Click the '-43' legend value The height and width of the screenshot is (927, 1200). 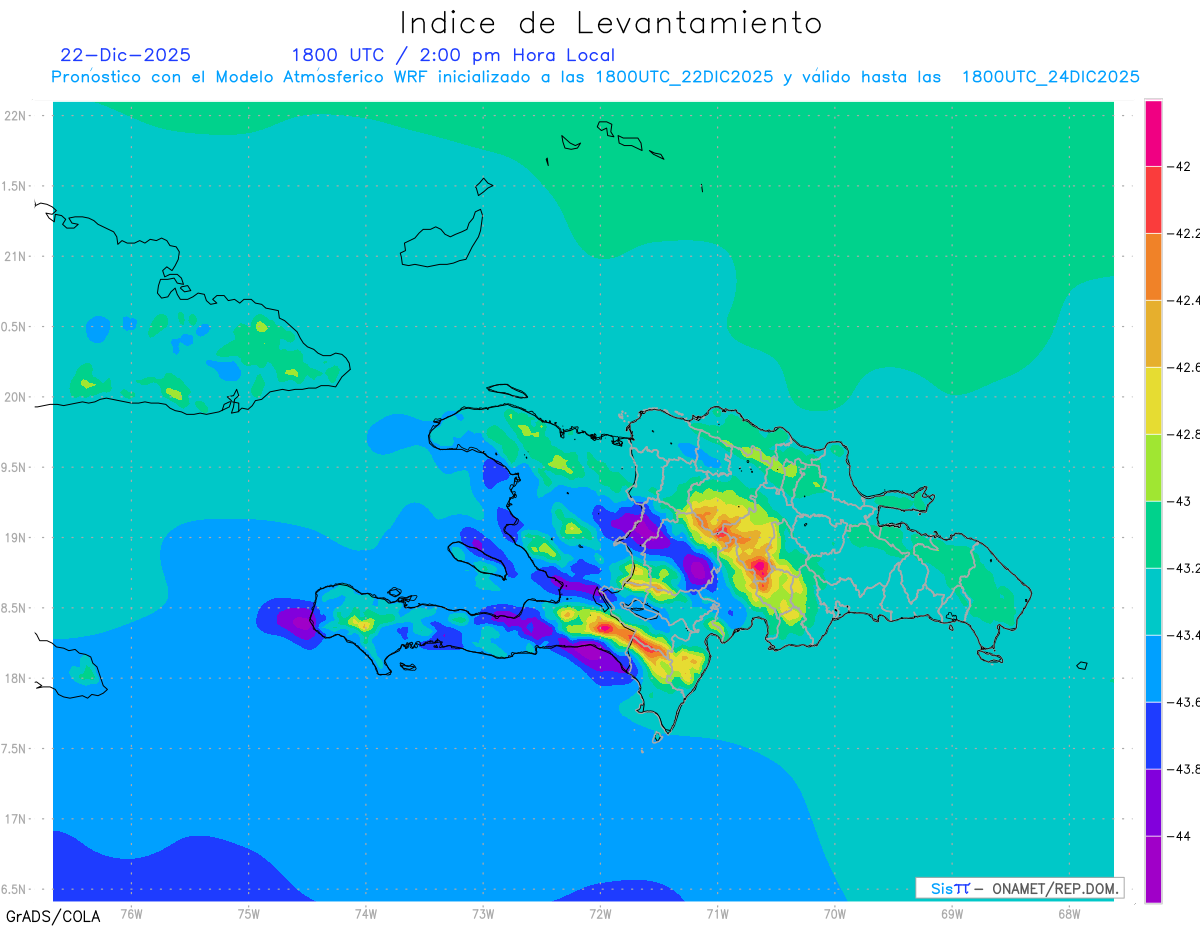[x=1179, y=501]
